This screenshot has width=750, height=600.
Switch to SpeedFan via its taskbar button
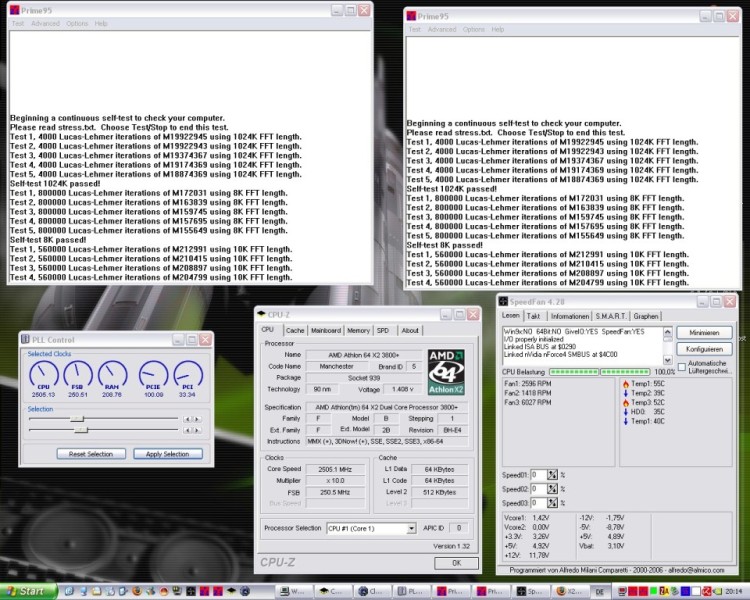point(529,592)
